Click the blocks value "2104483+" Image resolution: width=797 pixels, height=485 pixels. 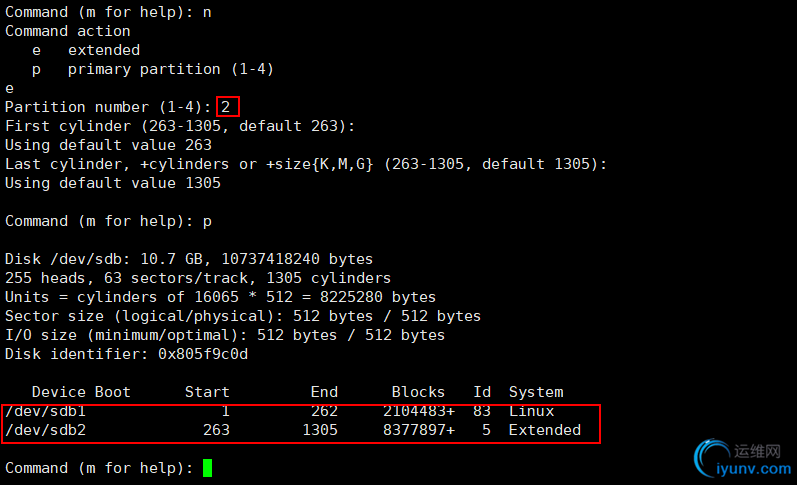tap(419, 411)
